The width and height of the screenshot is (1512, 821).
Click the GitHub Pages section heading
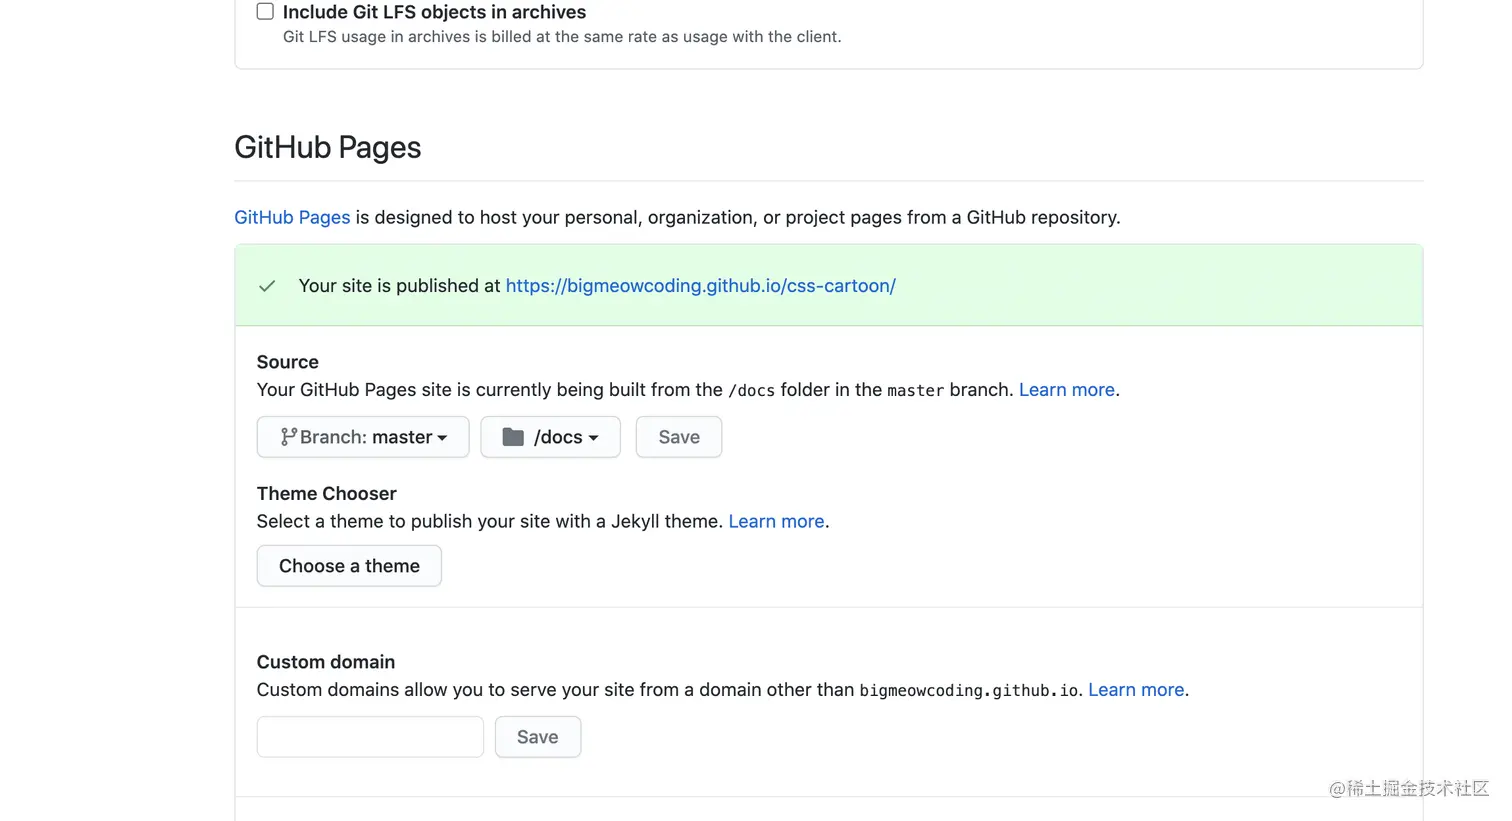tap(328, 148)
